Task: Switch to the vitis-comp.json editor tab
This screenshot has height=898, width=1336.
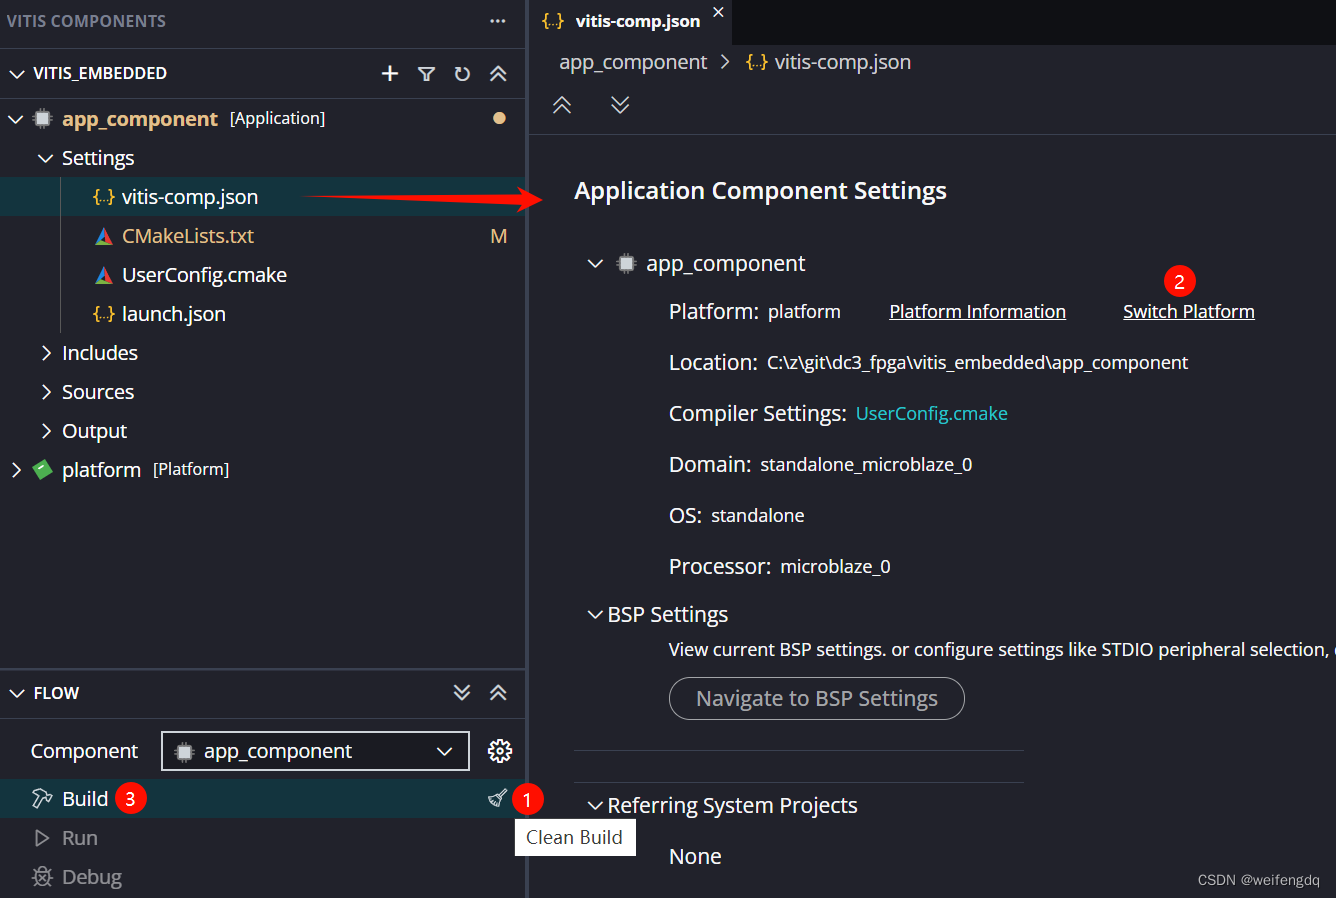Action: click(632, 22)
